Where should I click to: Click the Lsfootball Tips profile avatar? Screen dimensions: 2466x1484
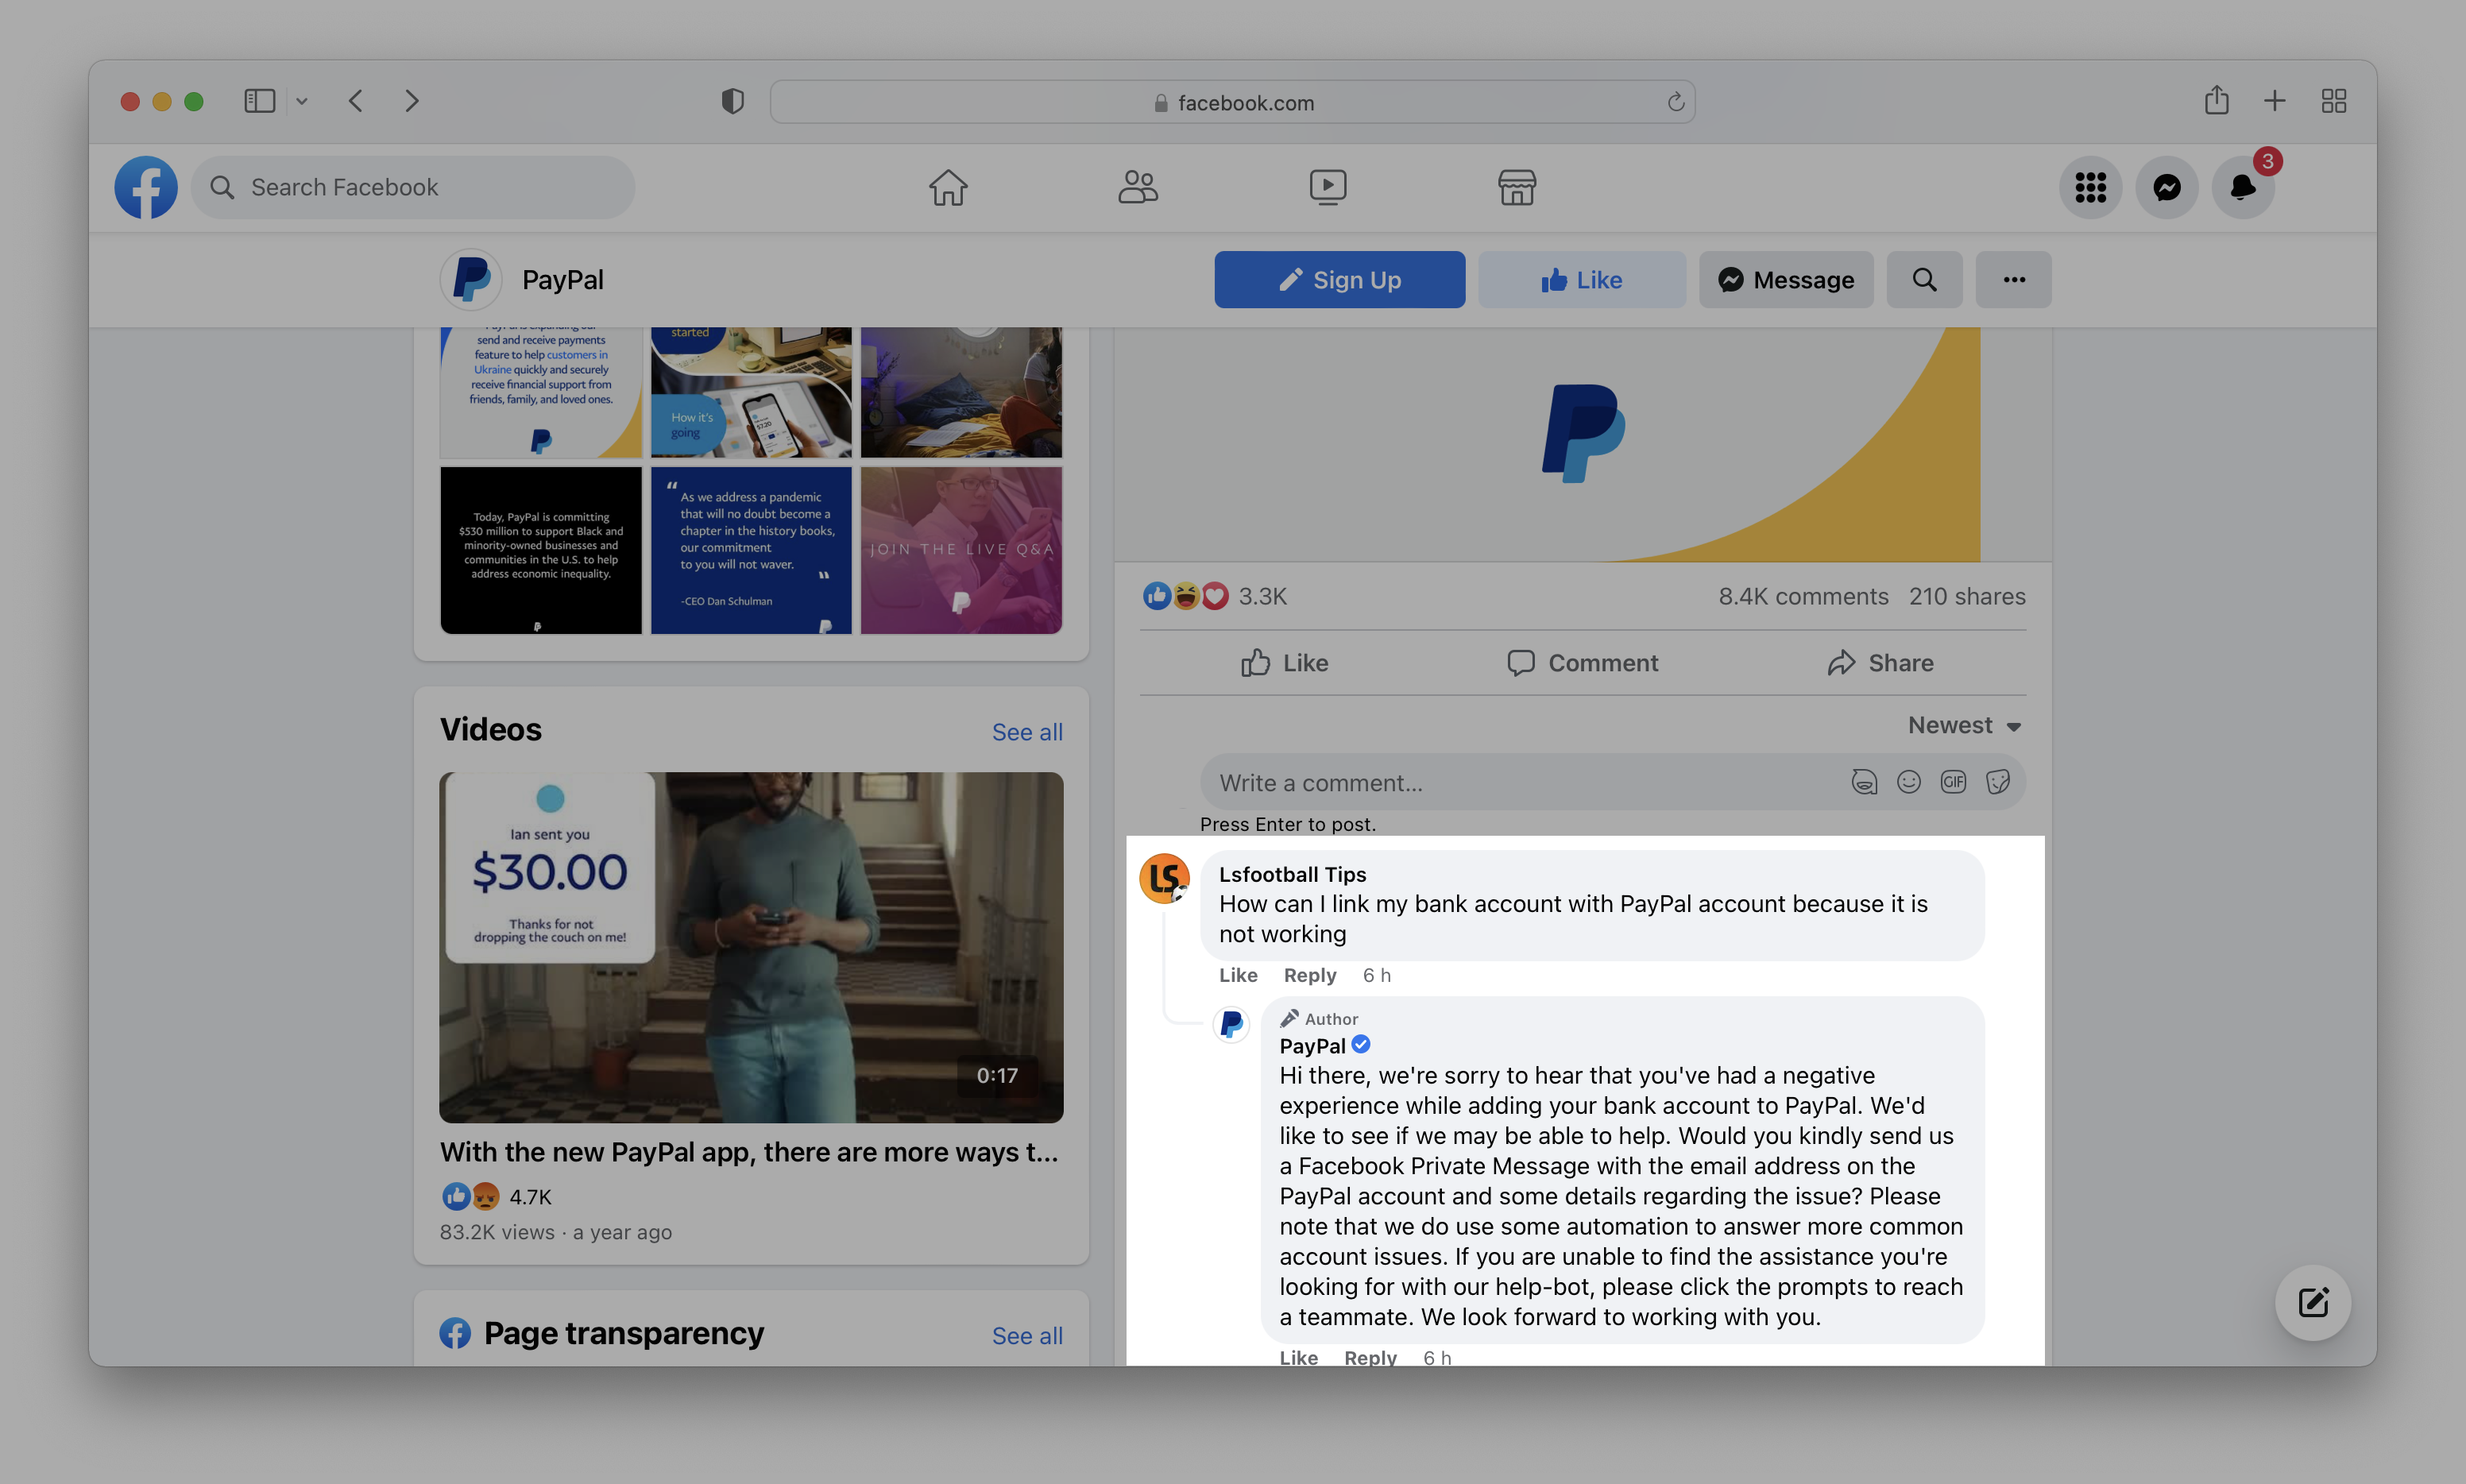(1164, 878)
